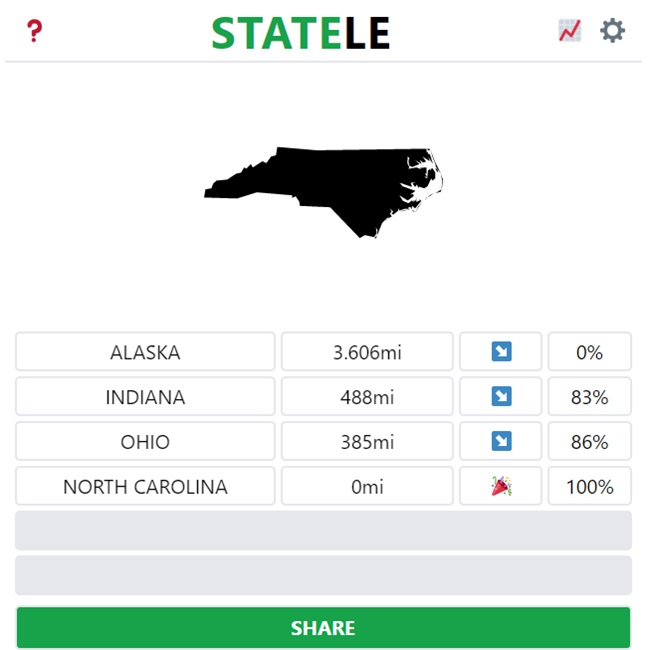This screenshot has height=650, width=650.
Task: Click the southeast arrow in the Alaska row
Action: pyautogui.click(x=501, y=352)
